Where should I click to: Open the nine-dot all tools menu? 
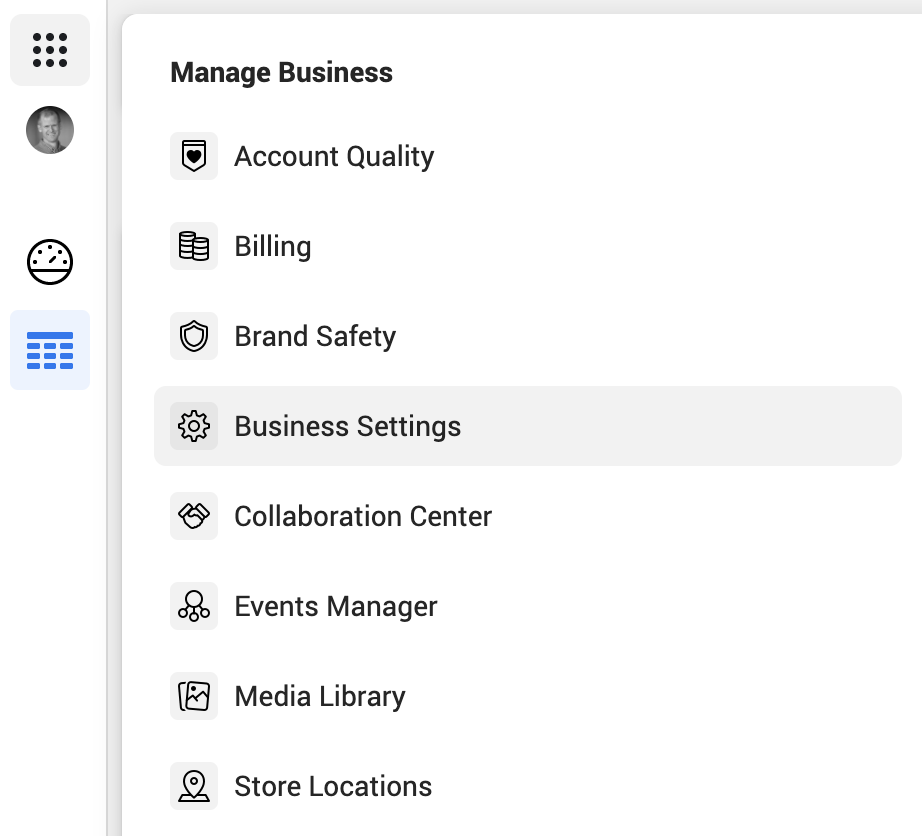(x=50, y=50)
